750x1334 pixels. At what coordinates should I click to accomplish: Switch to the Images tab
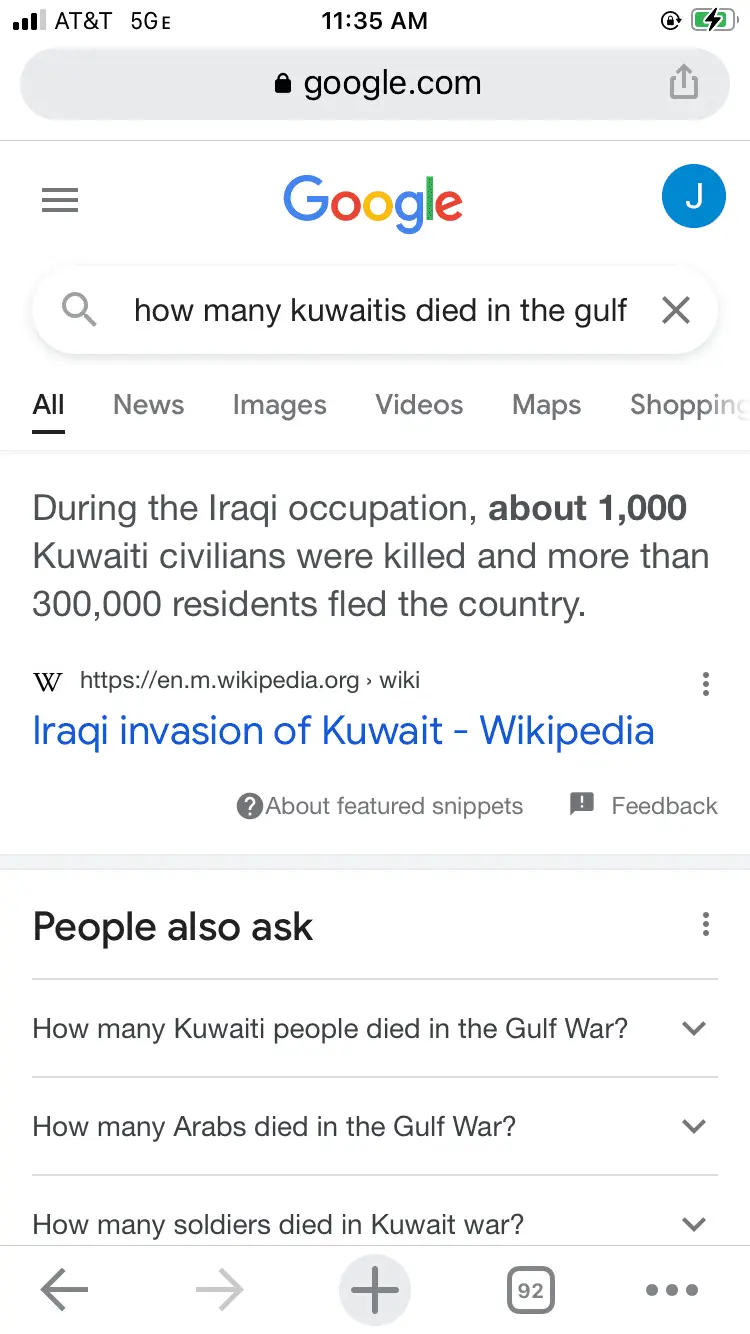tap(279, 405)
